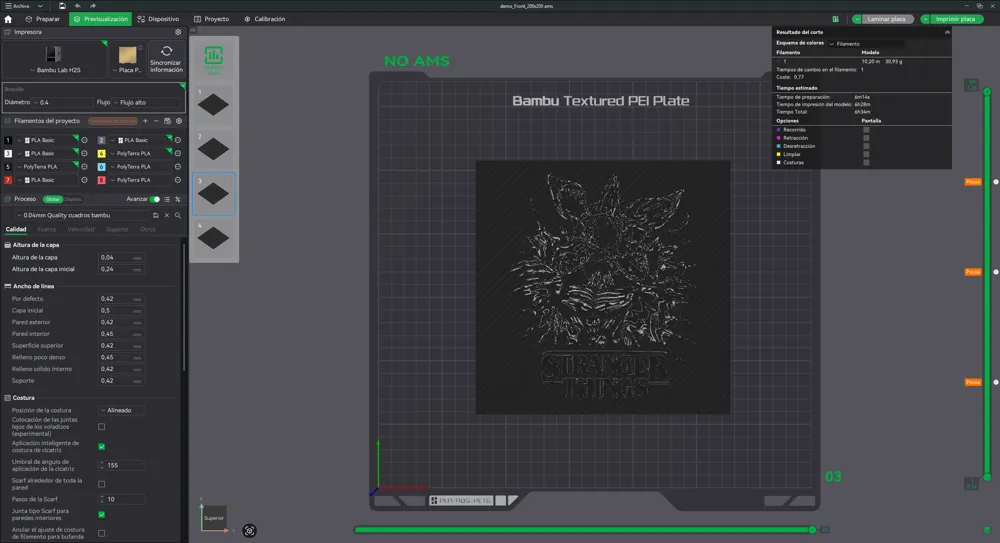This screenshot has height=543, width=1000.
Task: Switch to the Calibración tab
Action: (265, 19)
